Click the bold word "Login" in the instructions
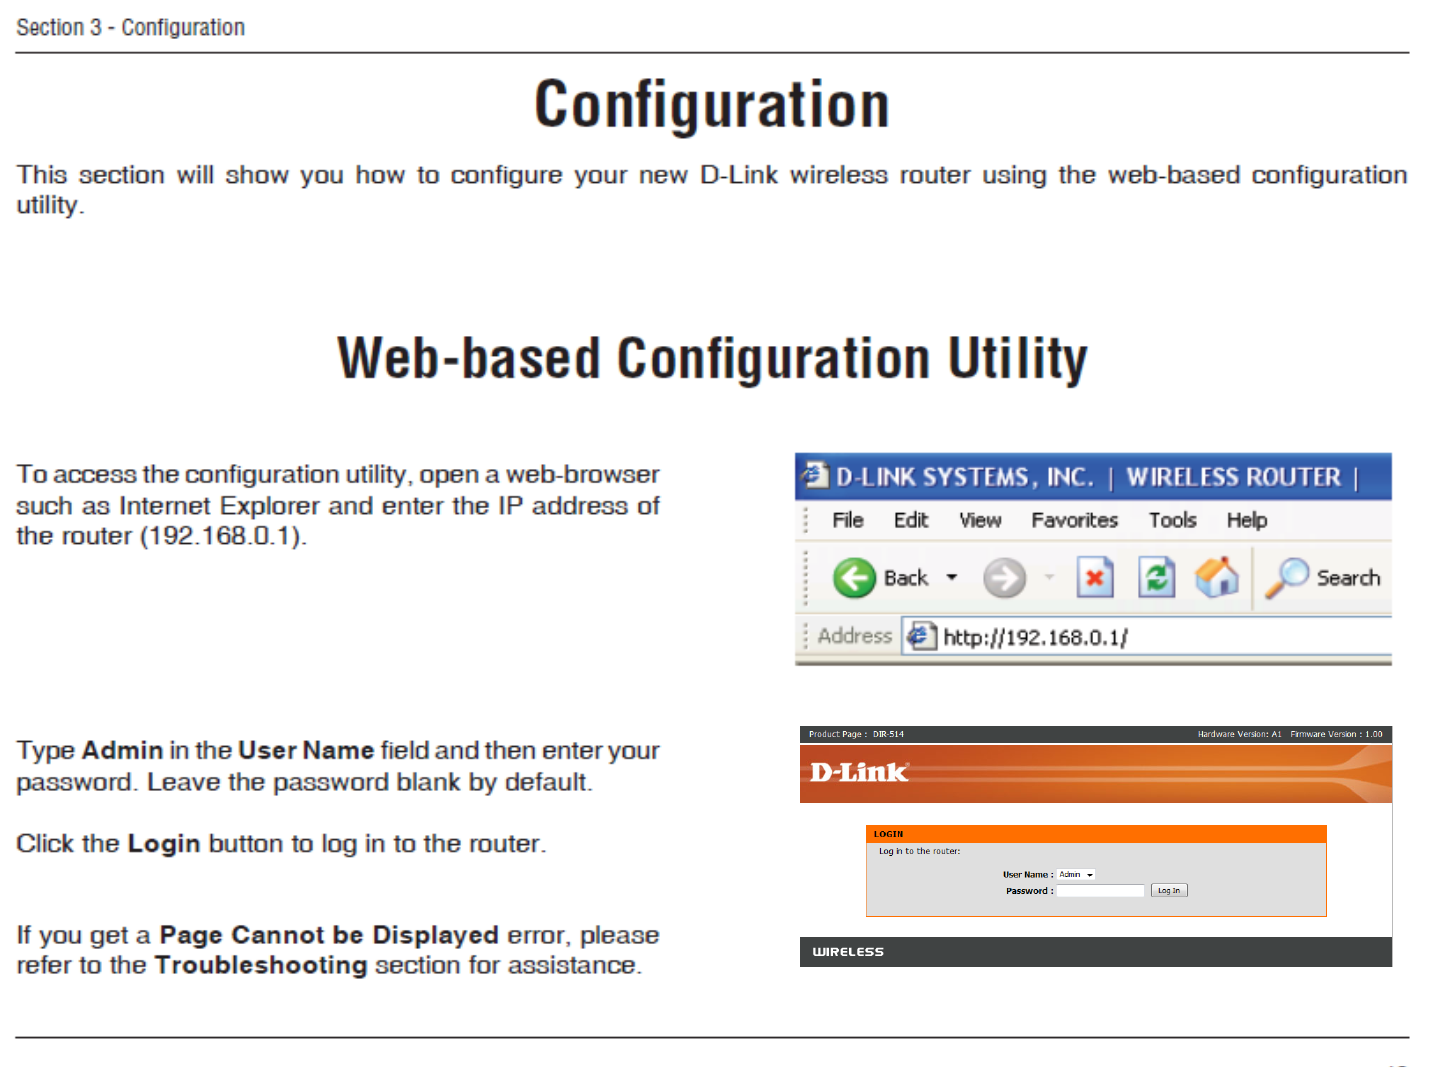The width and height of the screenshot is (1440, 1080). tap(164, 844)
